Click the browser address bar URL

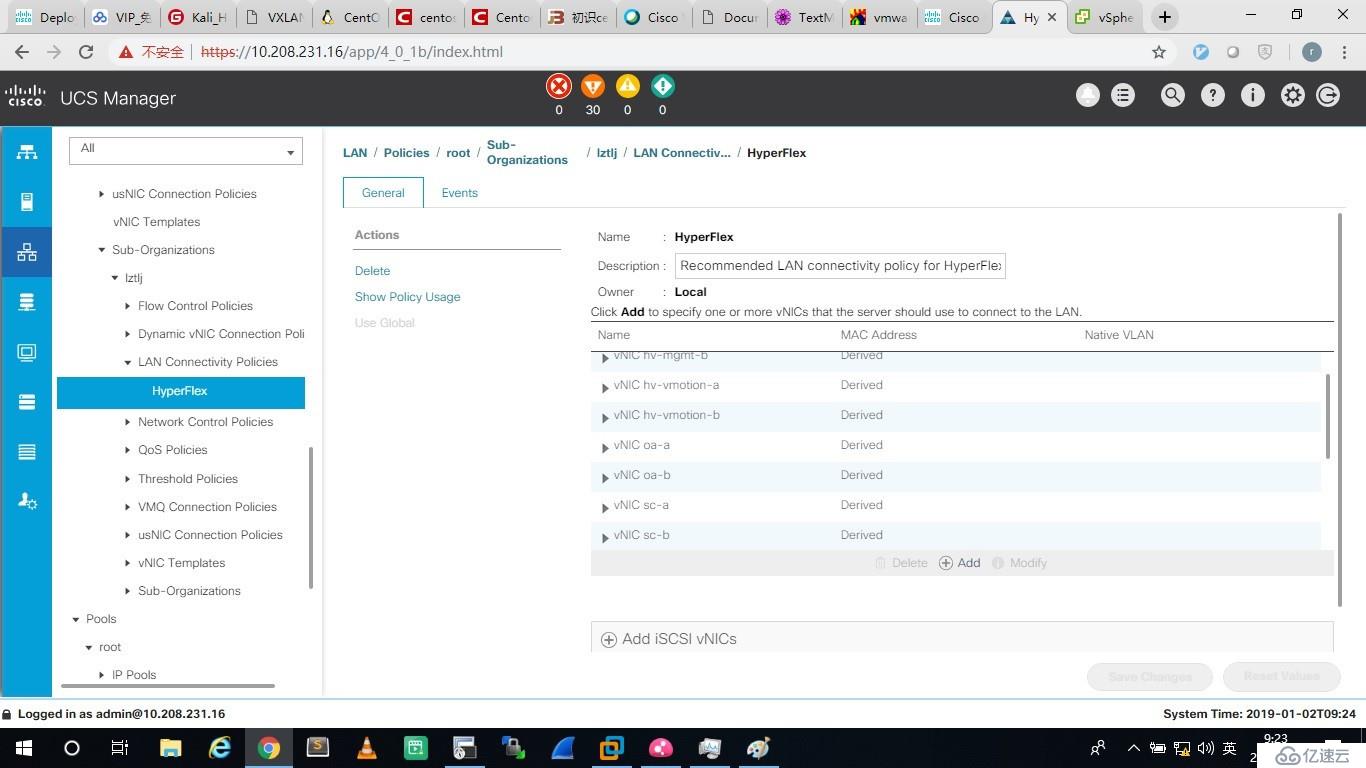tap(352, 52)
